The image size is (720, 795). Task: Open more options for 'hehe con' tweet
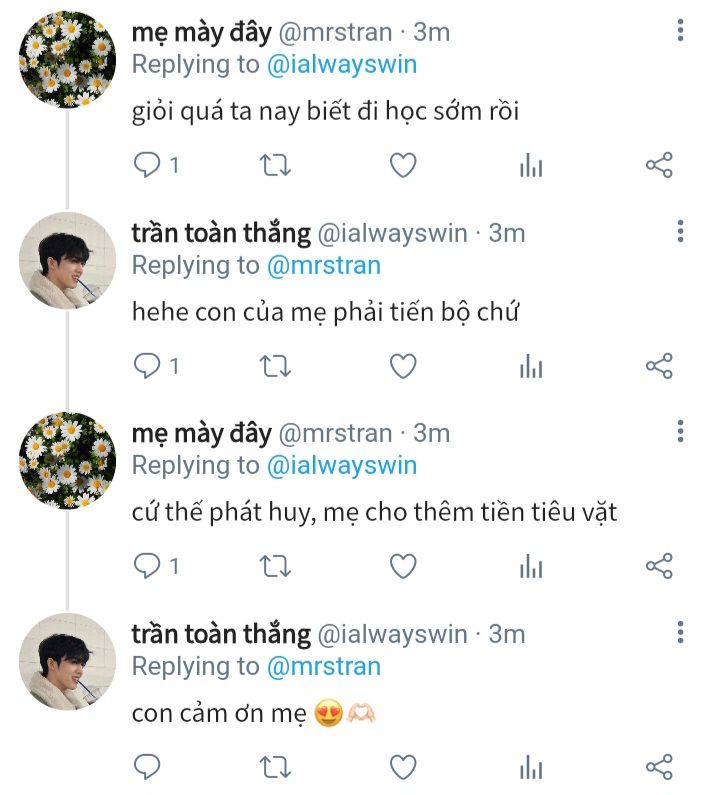[x=680, y=232]
